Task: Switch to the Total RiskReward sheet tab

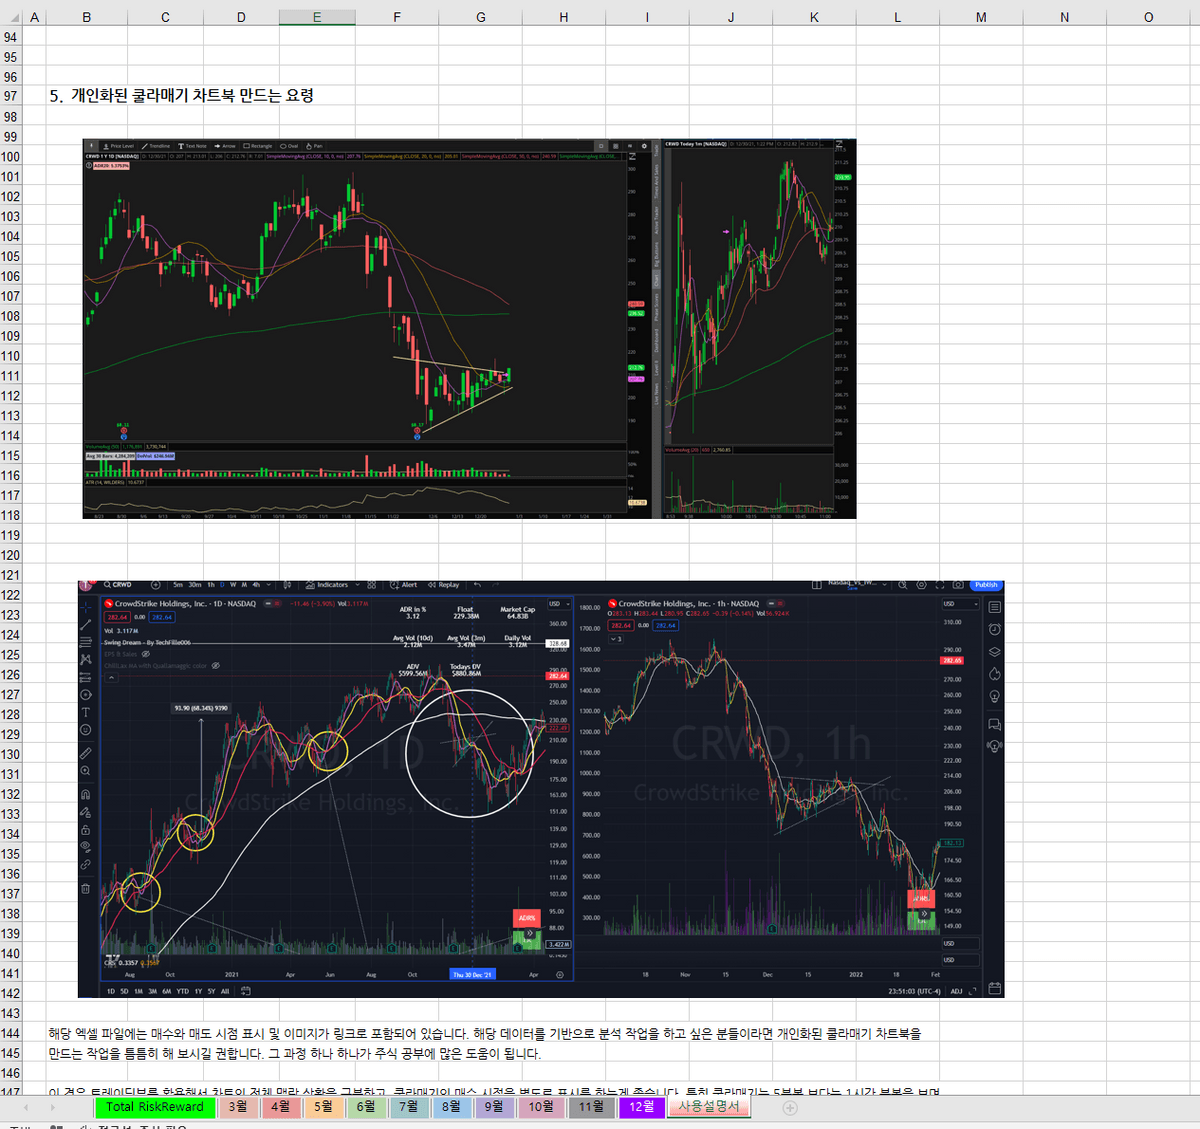Action: pyautogui.click(x=155, y=1107)
